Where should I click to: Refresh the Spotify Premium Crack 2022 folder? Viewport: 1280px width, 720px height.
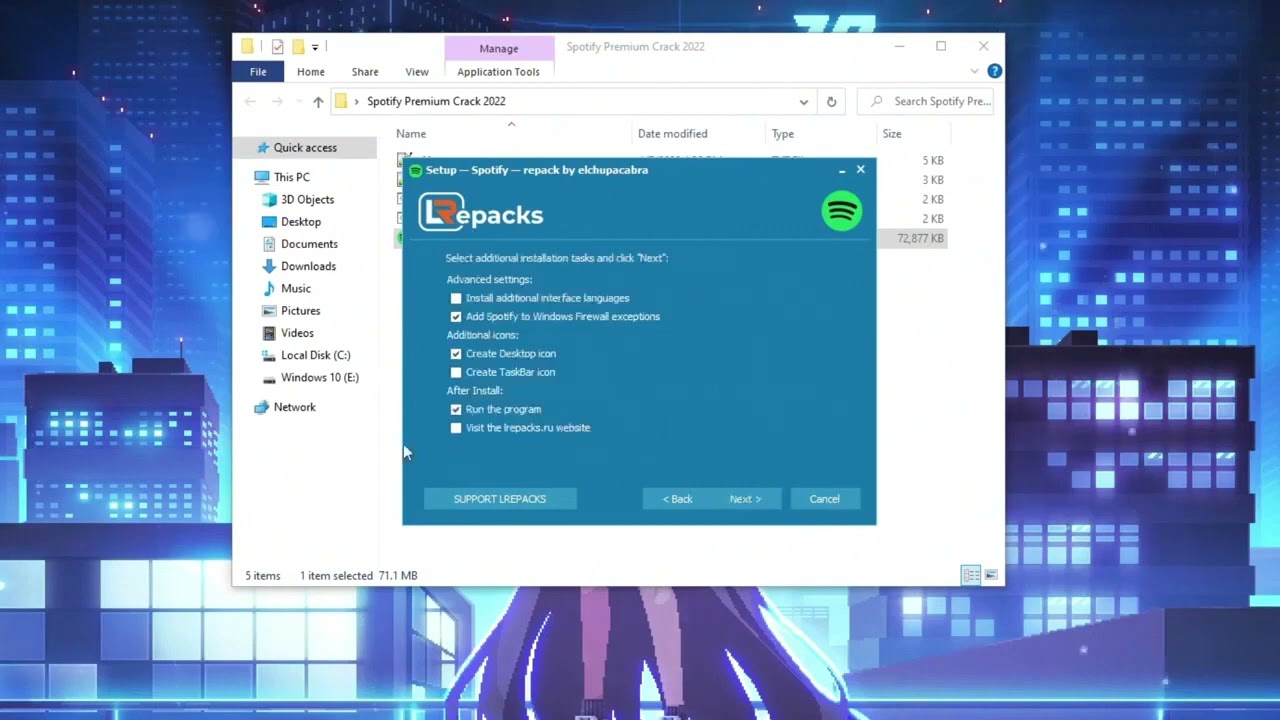point(831,101)
